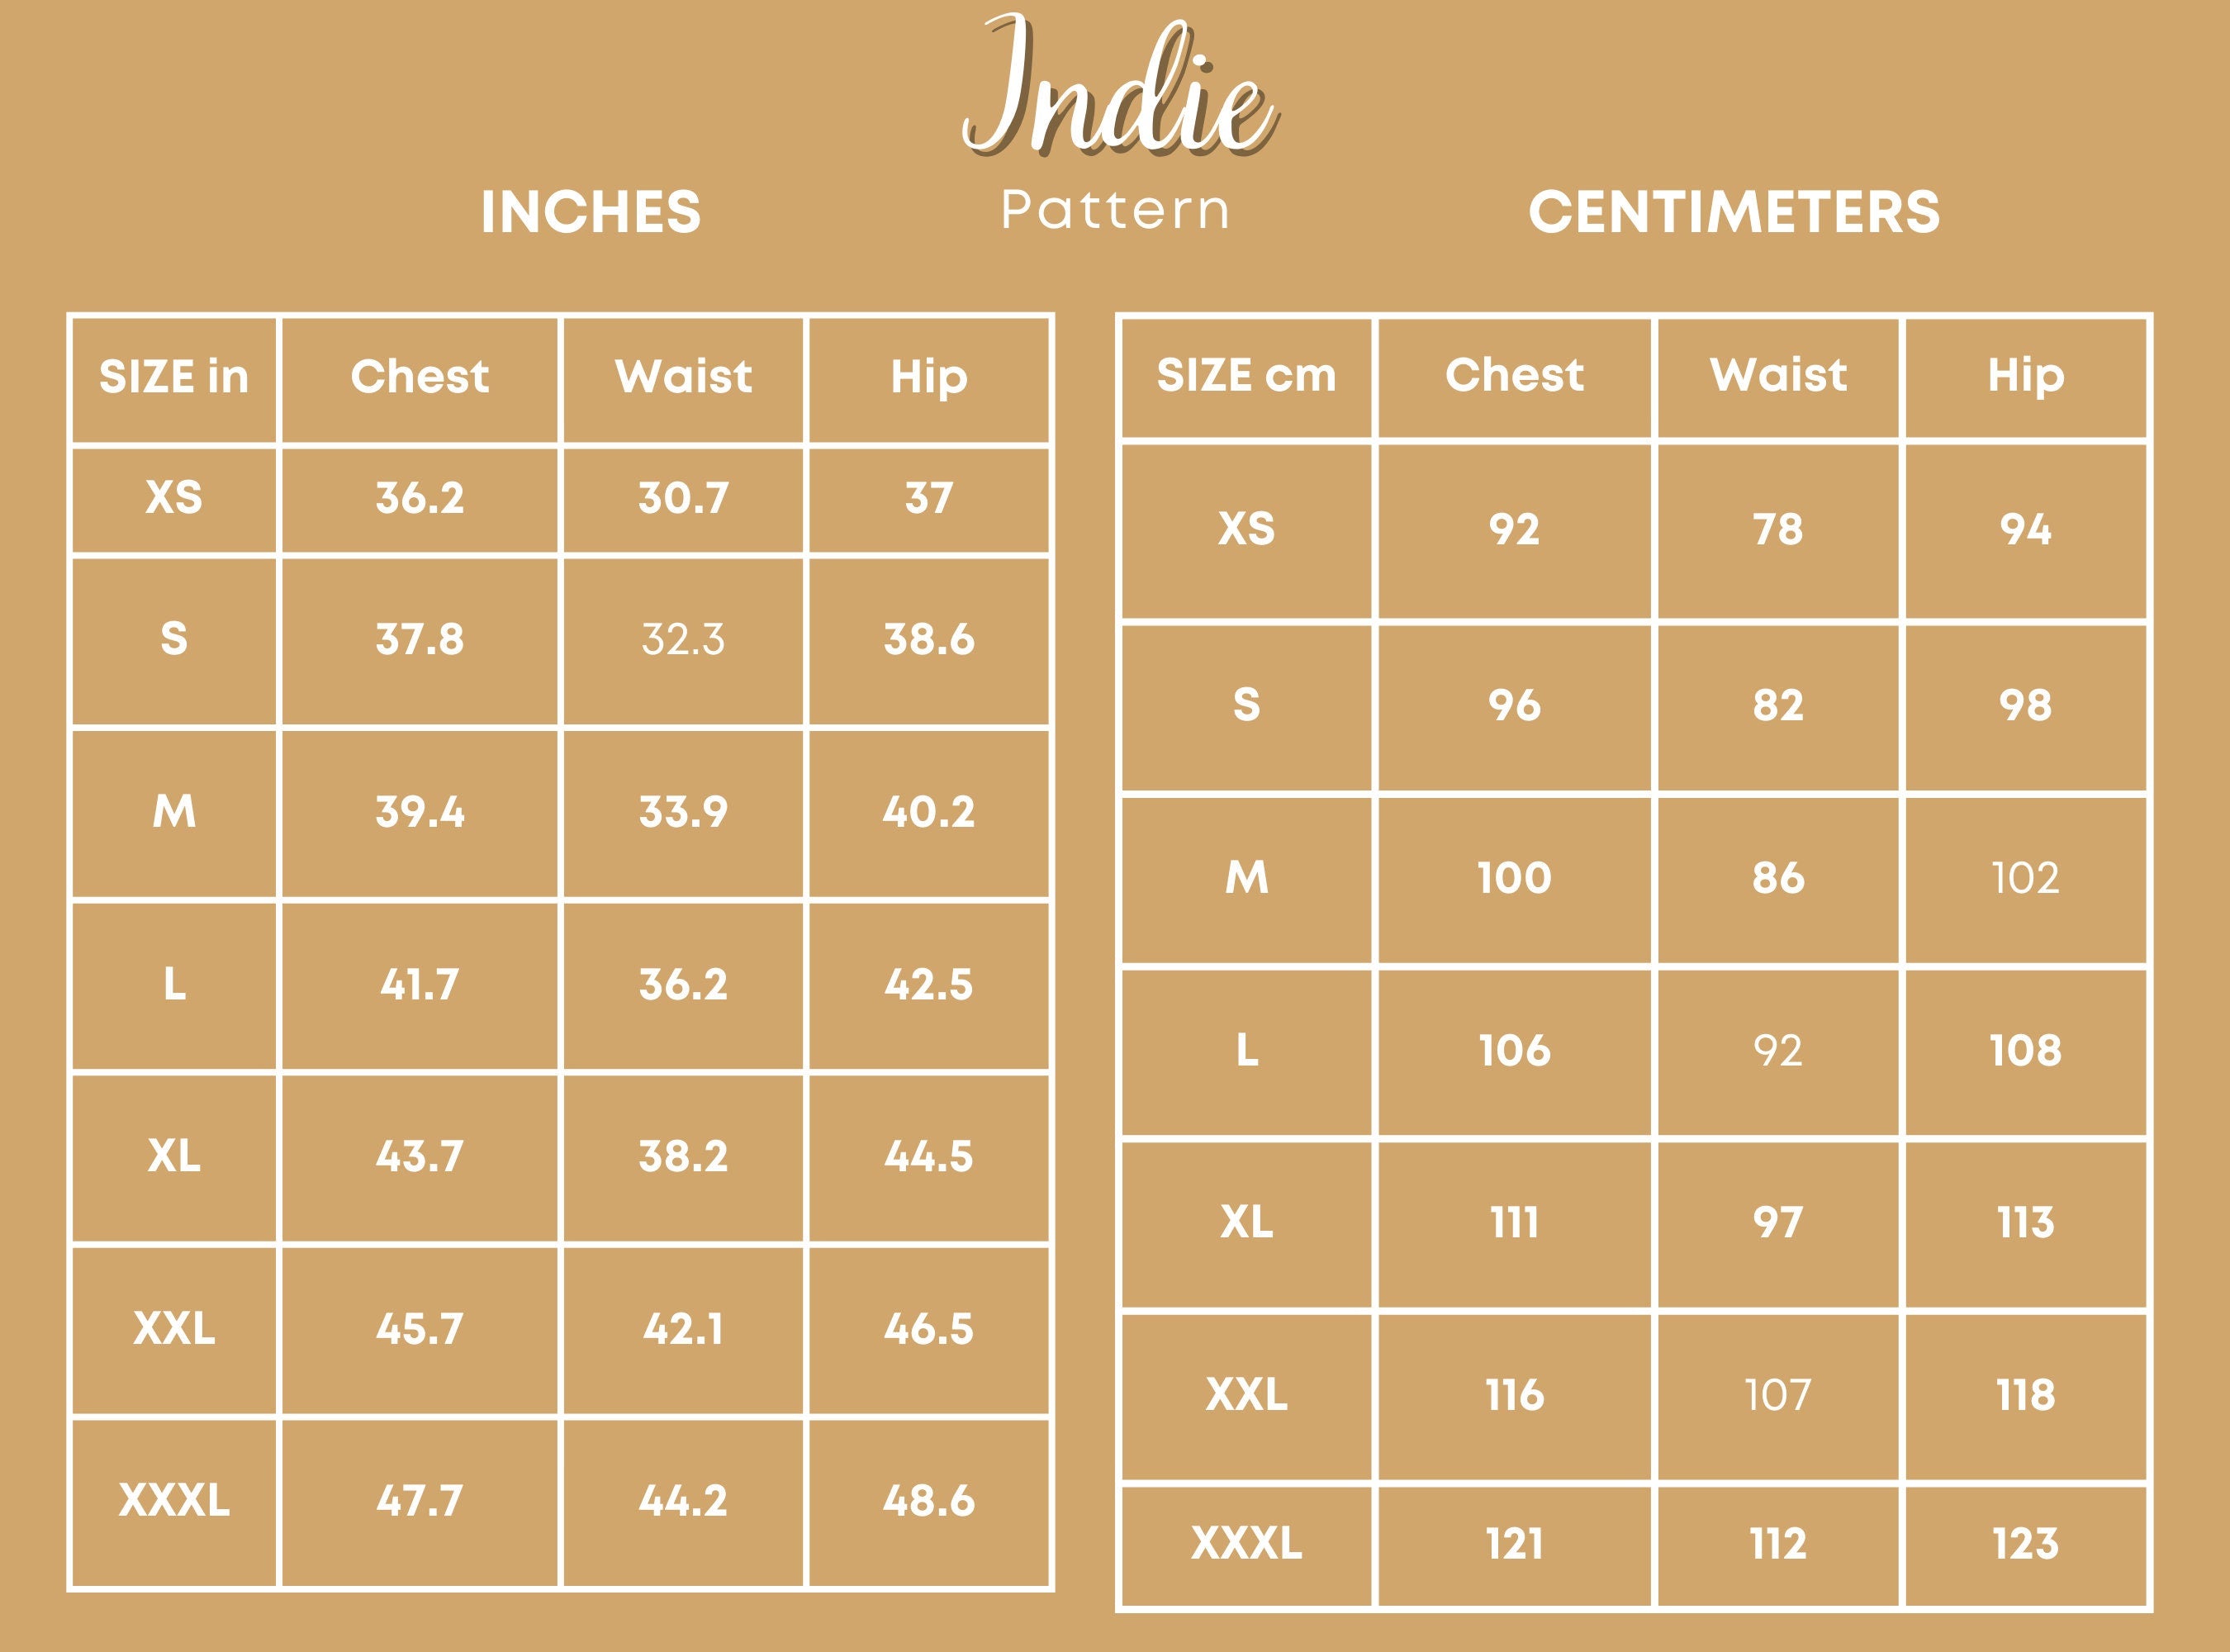
Task: Click the Hip header in the centimeters table
Action: point(2025,375)
